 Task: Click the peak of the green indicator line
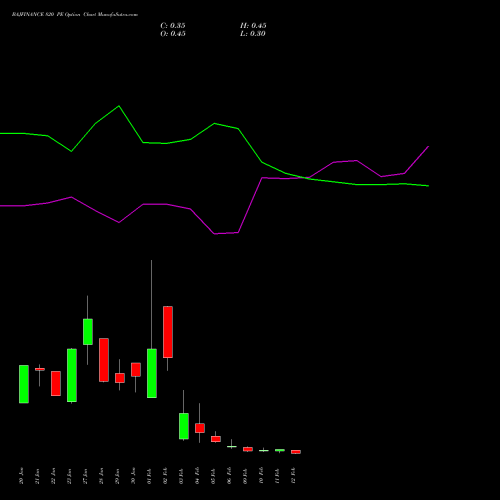click(x=119, y=106)
